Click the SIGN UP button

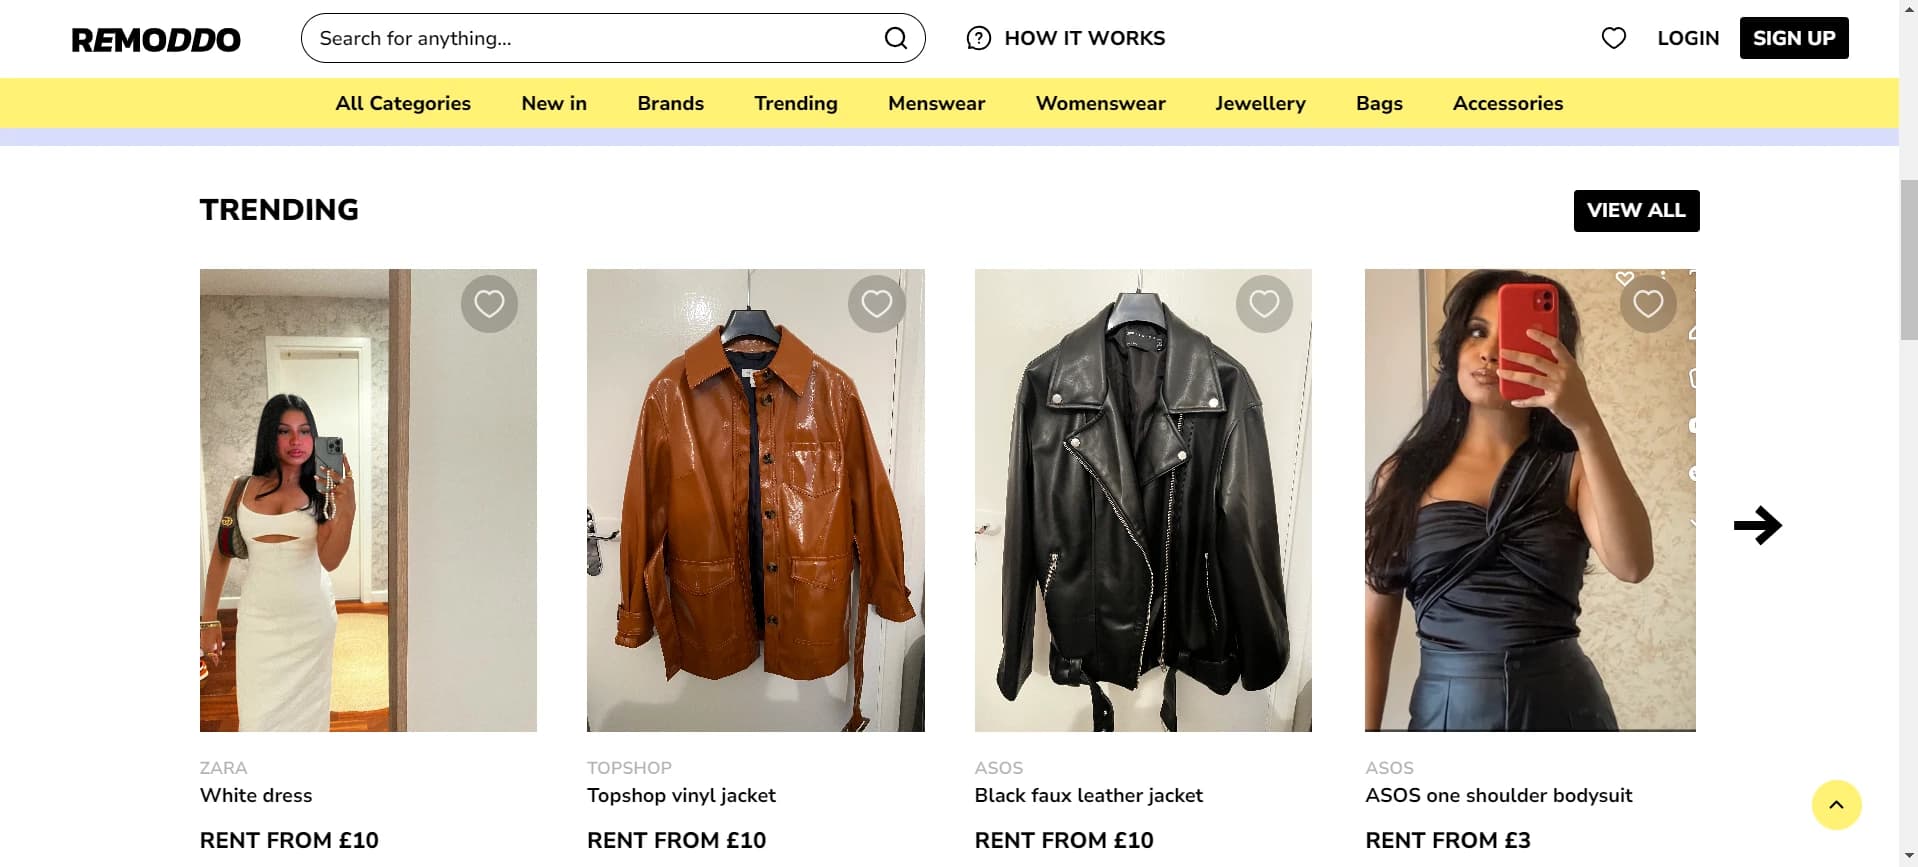pyautogui.click(x=1794, y=38)
